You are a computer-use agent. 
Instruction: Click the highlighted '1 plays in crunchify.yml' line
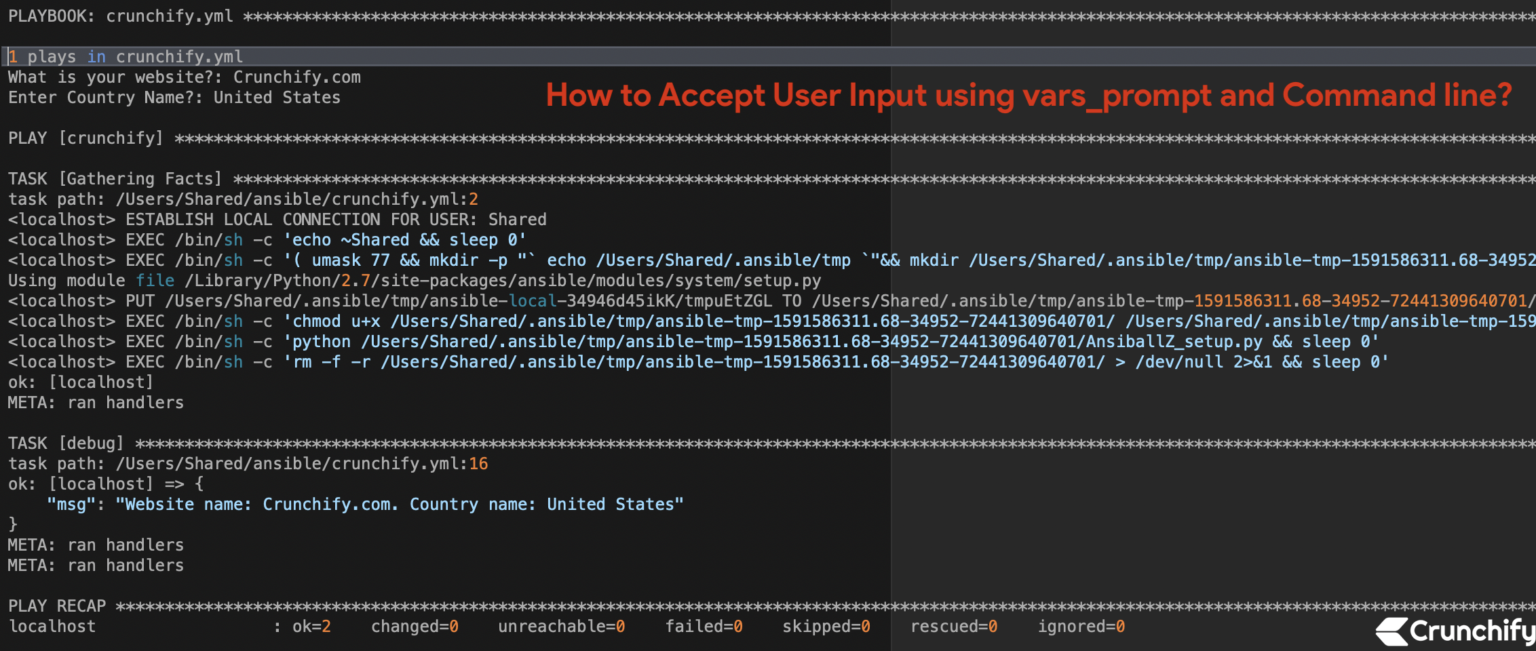(123, 56)
